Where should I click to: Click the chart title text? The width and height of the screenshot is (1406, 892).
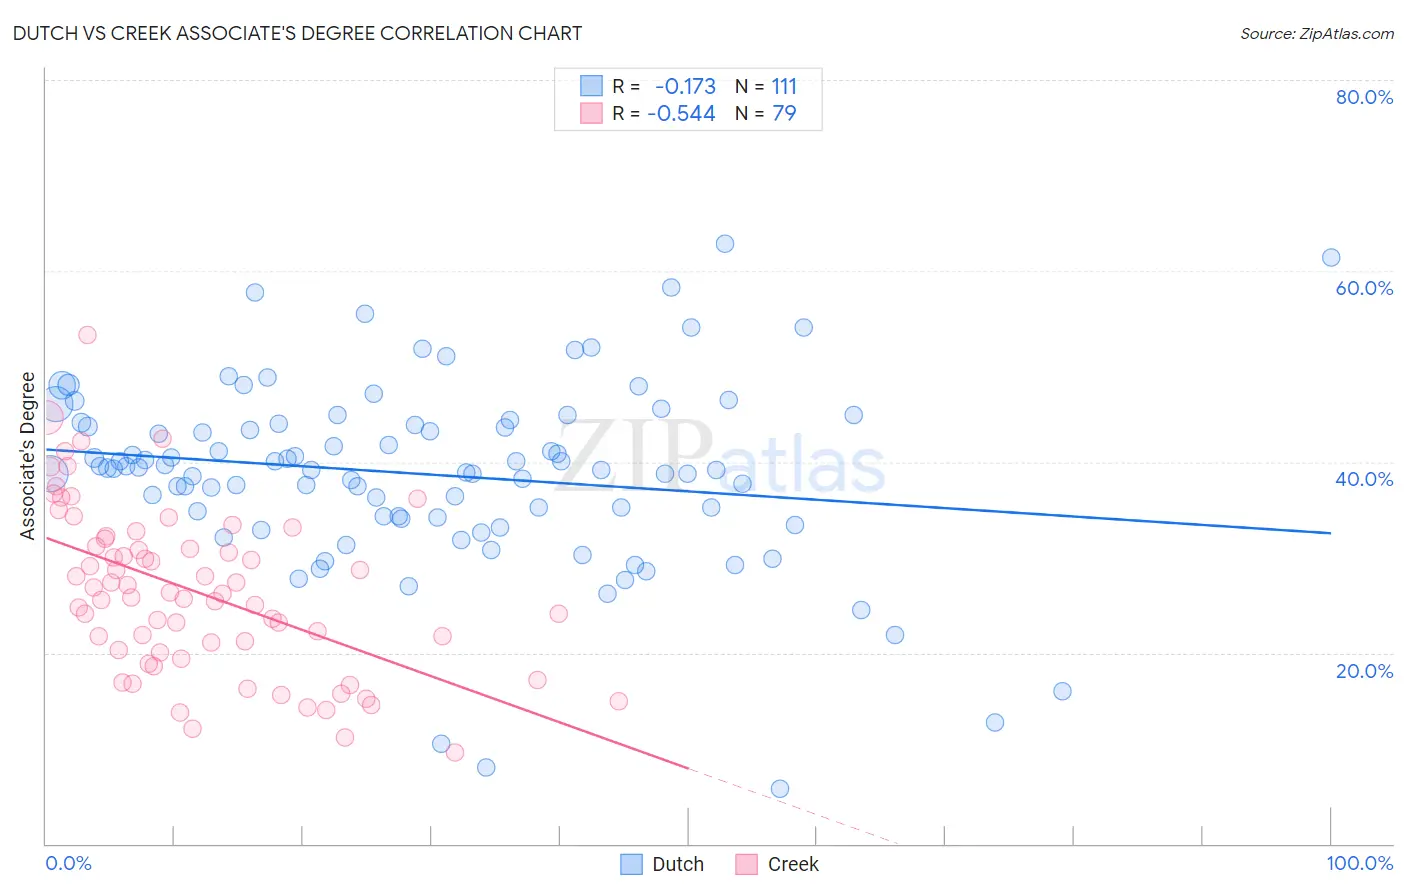[x=297, y=33]
